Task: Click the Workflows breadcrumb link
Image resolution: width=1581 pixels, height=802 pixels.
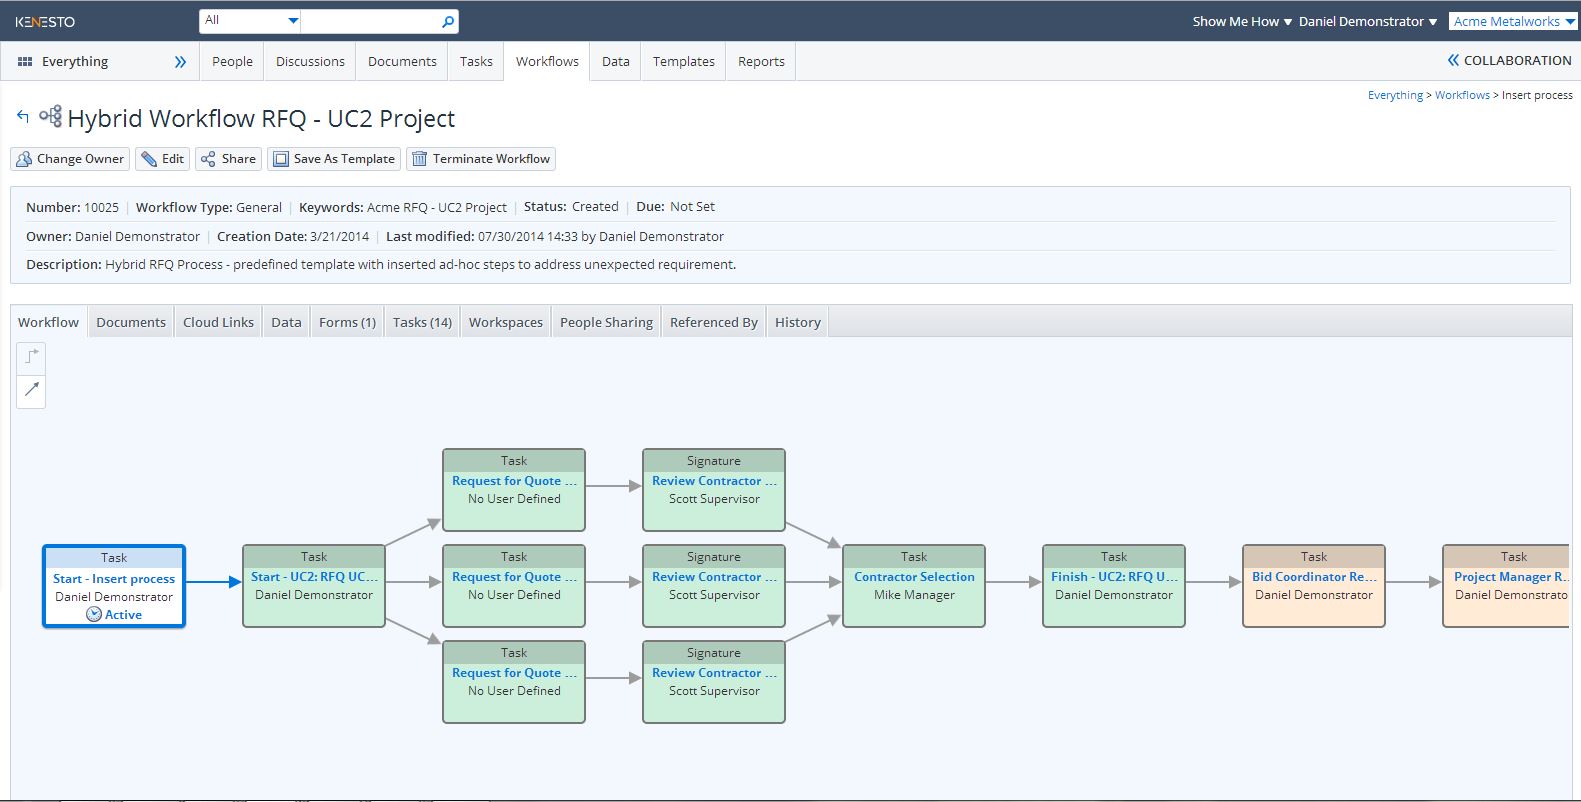Action: click(x=1462, y=95)
